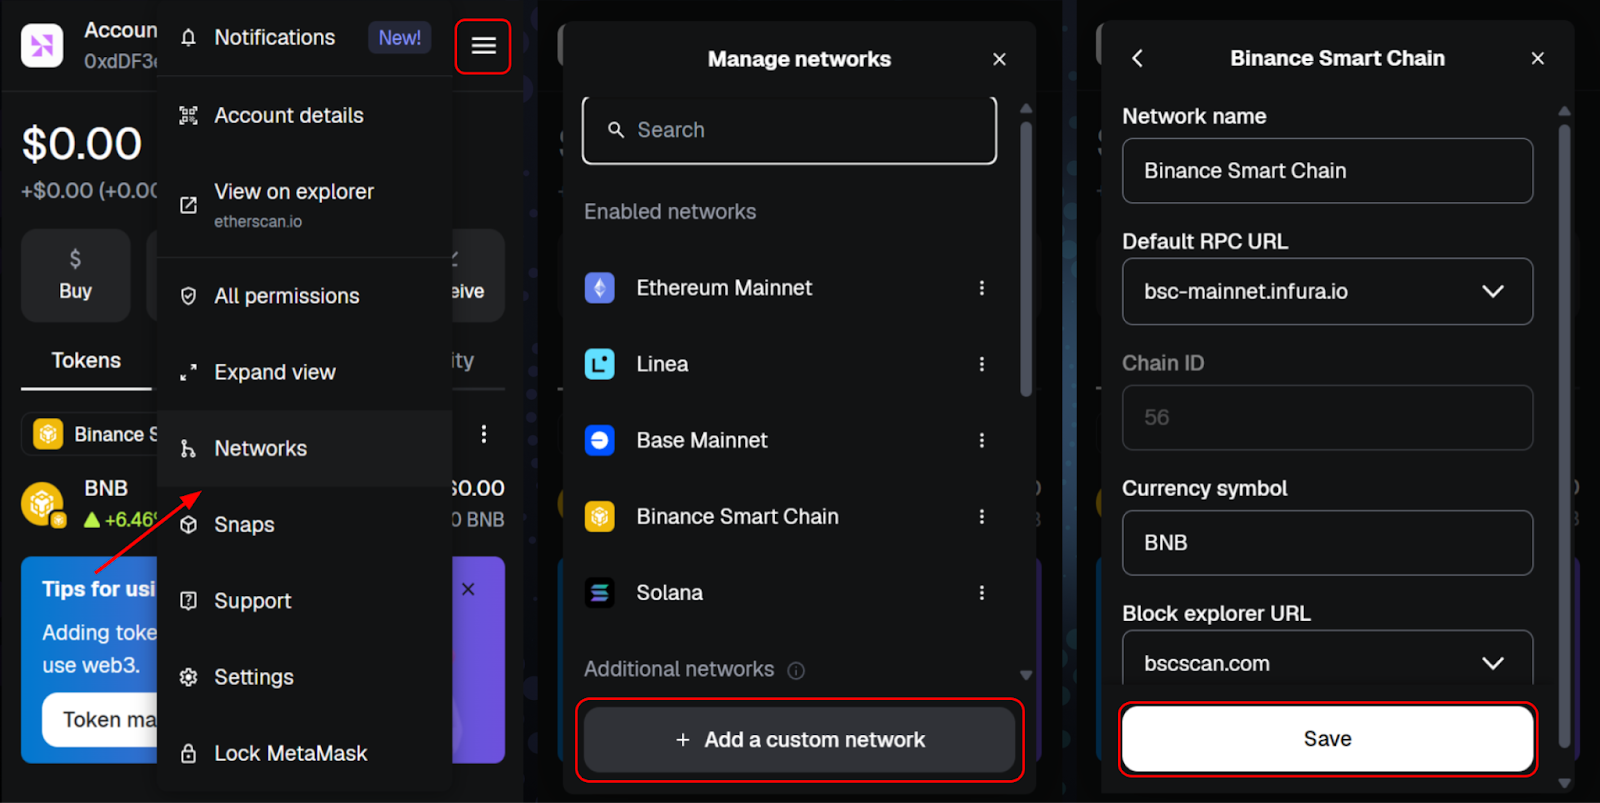Open the hamburger main menu icon
This screenshot has width=1600, height=803.
(x=483, y=46)
